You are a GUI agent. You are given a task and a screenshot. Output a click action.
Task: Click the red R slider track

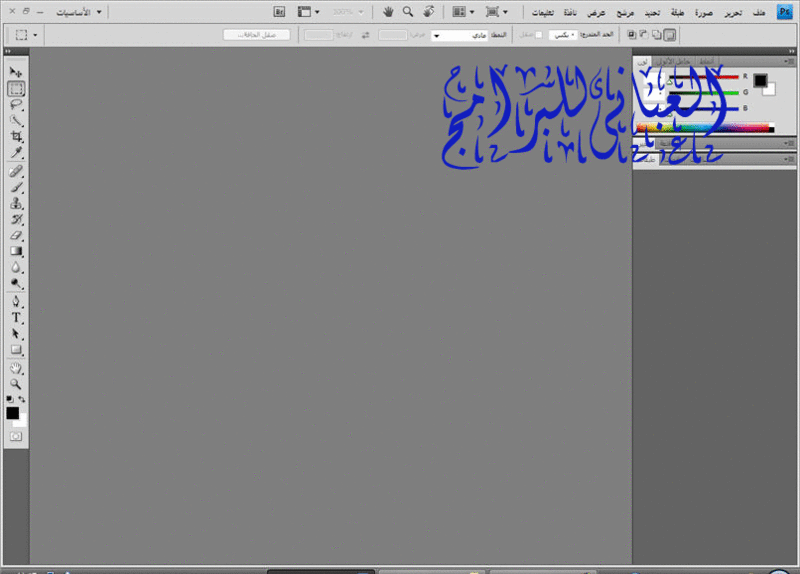[x=704, y=77]
